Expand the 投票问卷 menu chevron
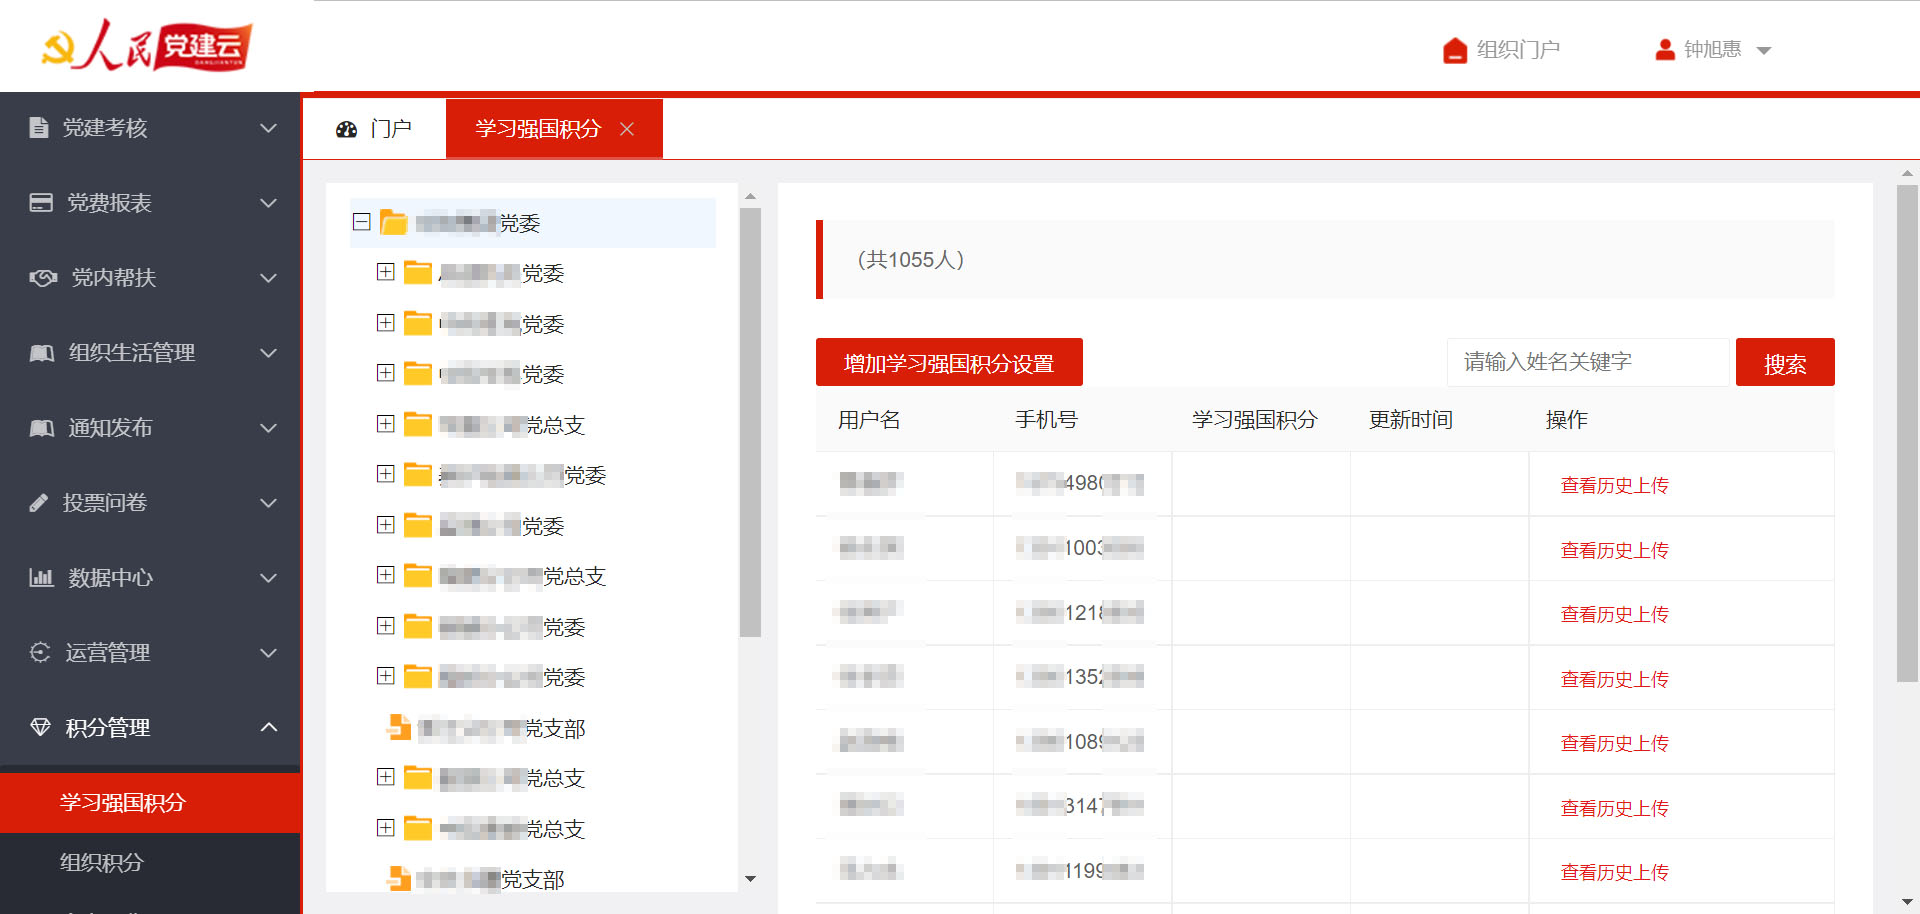Screen dimensions: 1920x914 [268, 502]
